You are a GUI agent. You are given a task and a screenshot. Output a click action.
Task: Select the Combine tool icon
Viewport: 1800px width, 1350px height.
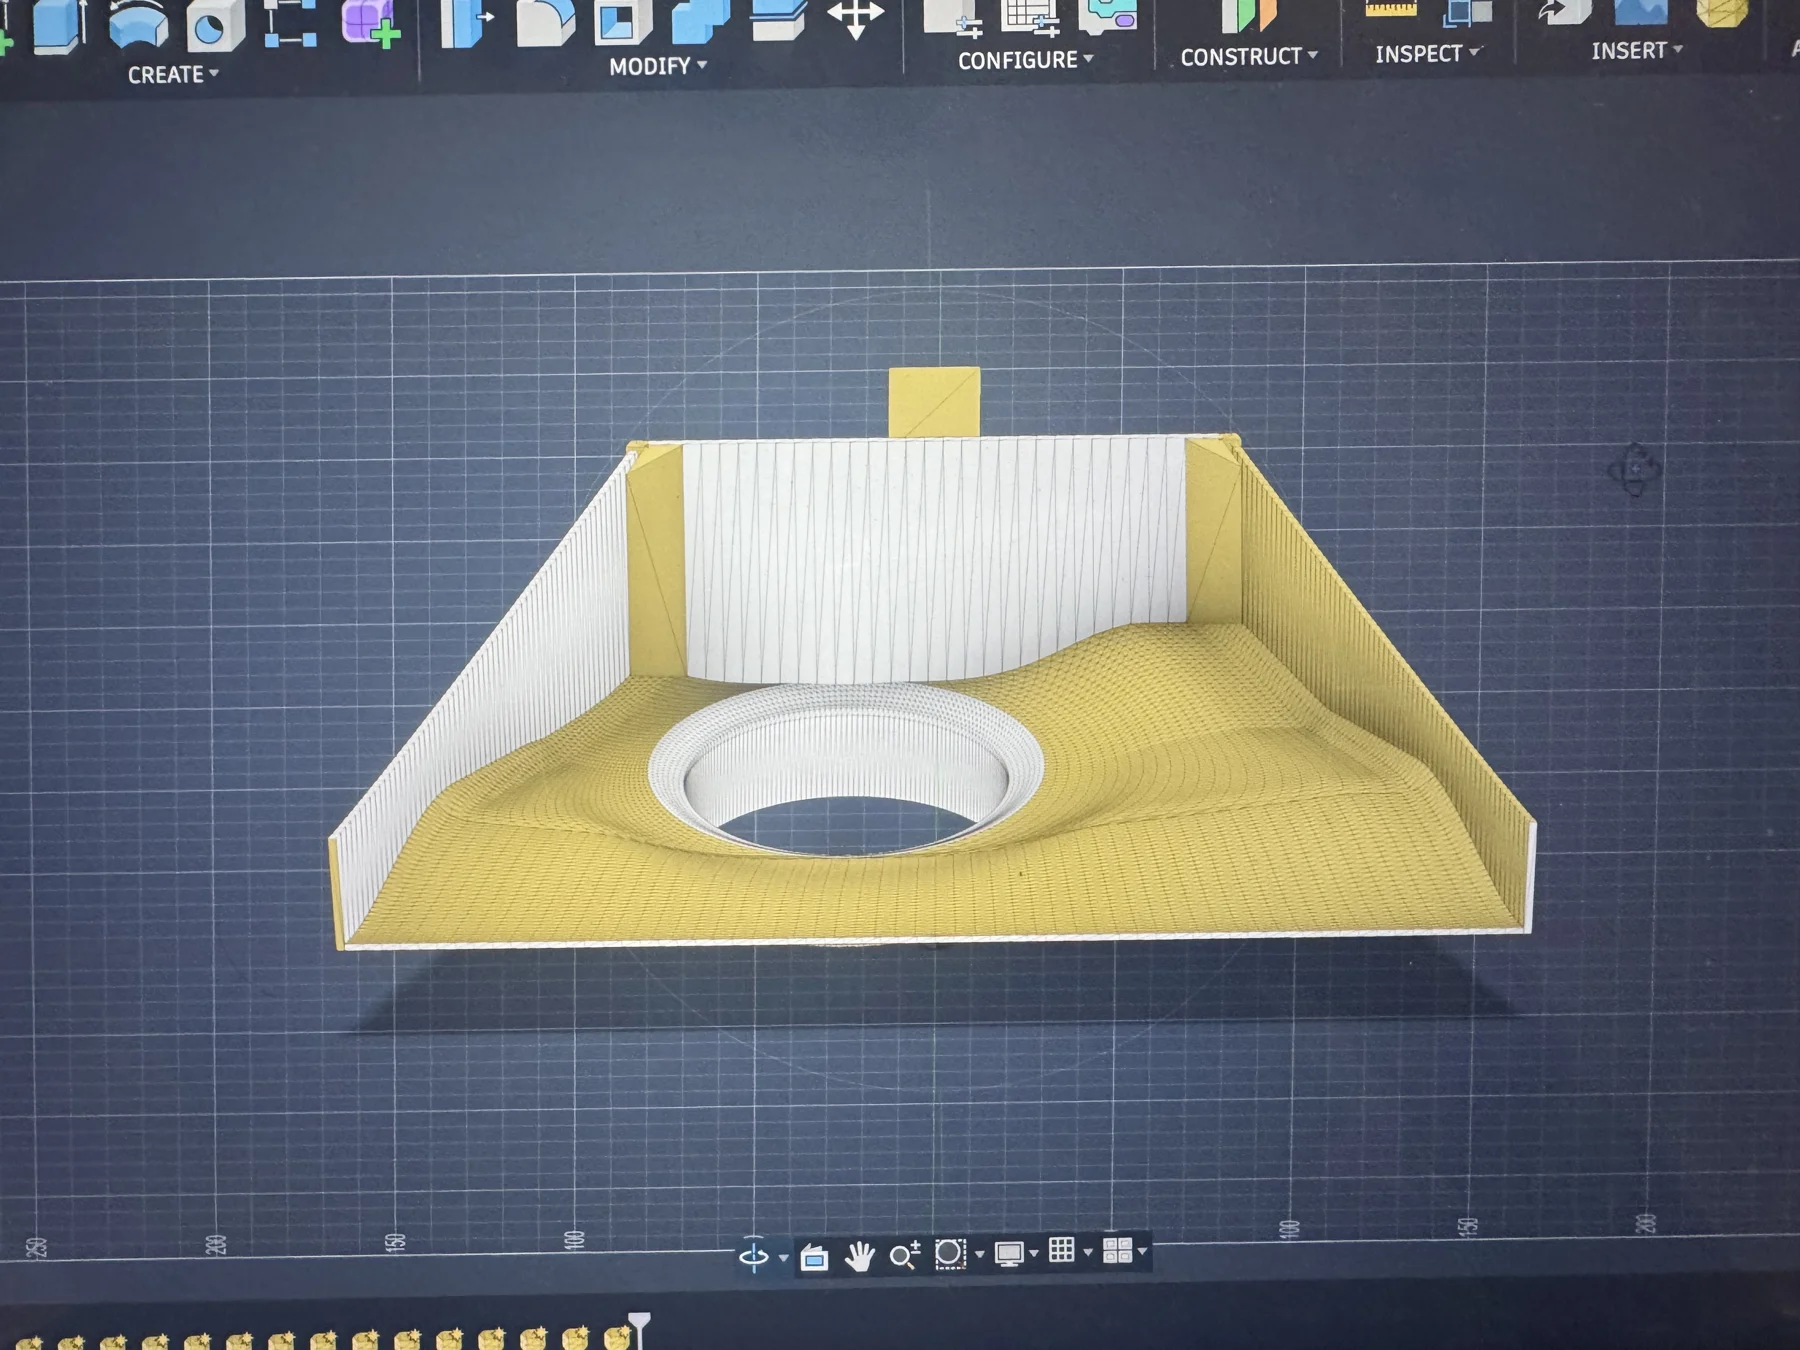click(x=700, y=20)
